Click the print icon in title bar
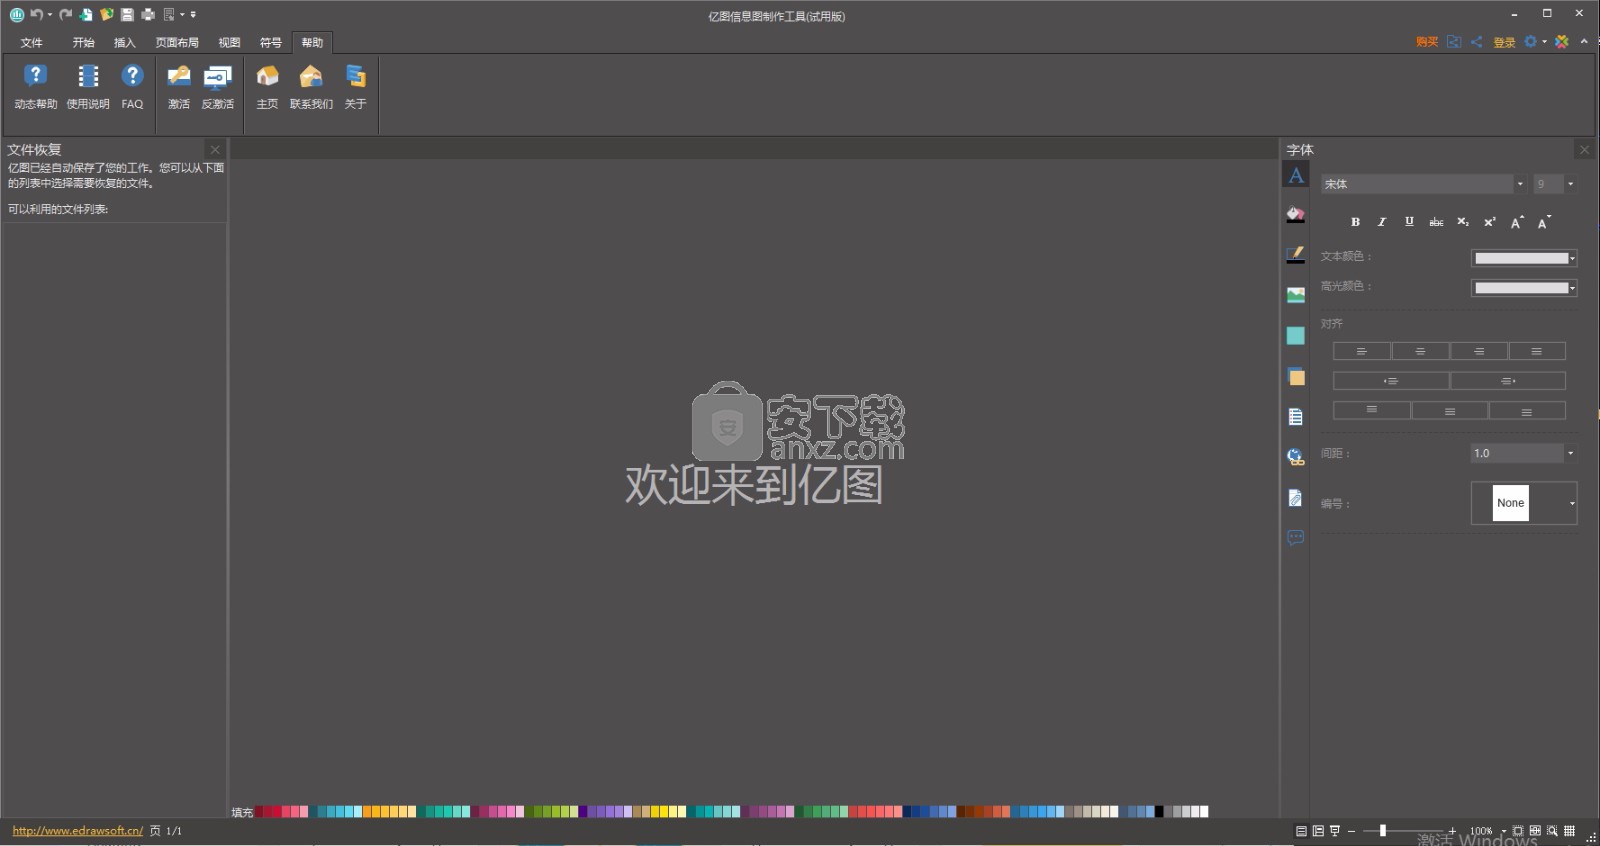The width and height of the screenshot is (1600, 846). (148, 14)
